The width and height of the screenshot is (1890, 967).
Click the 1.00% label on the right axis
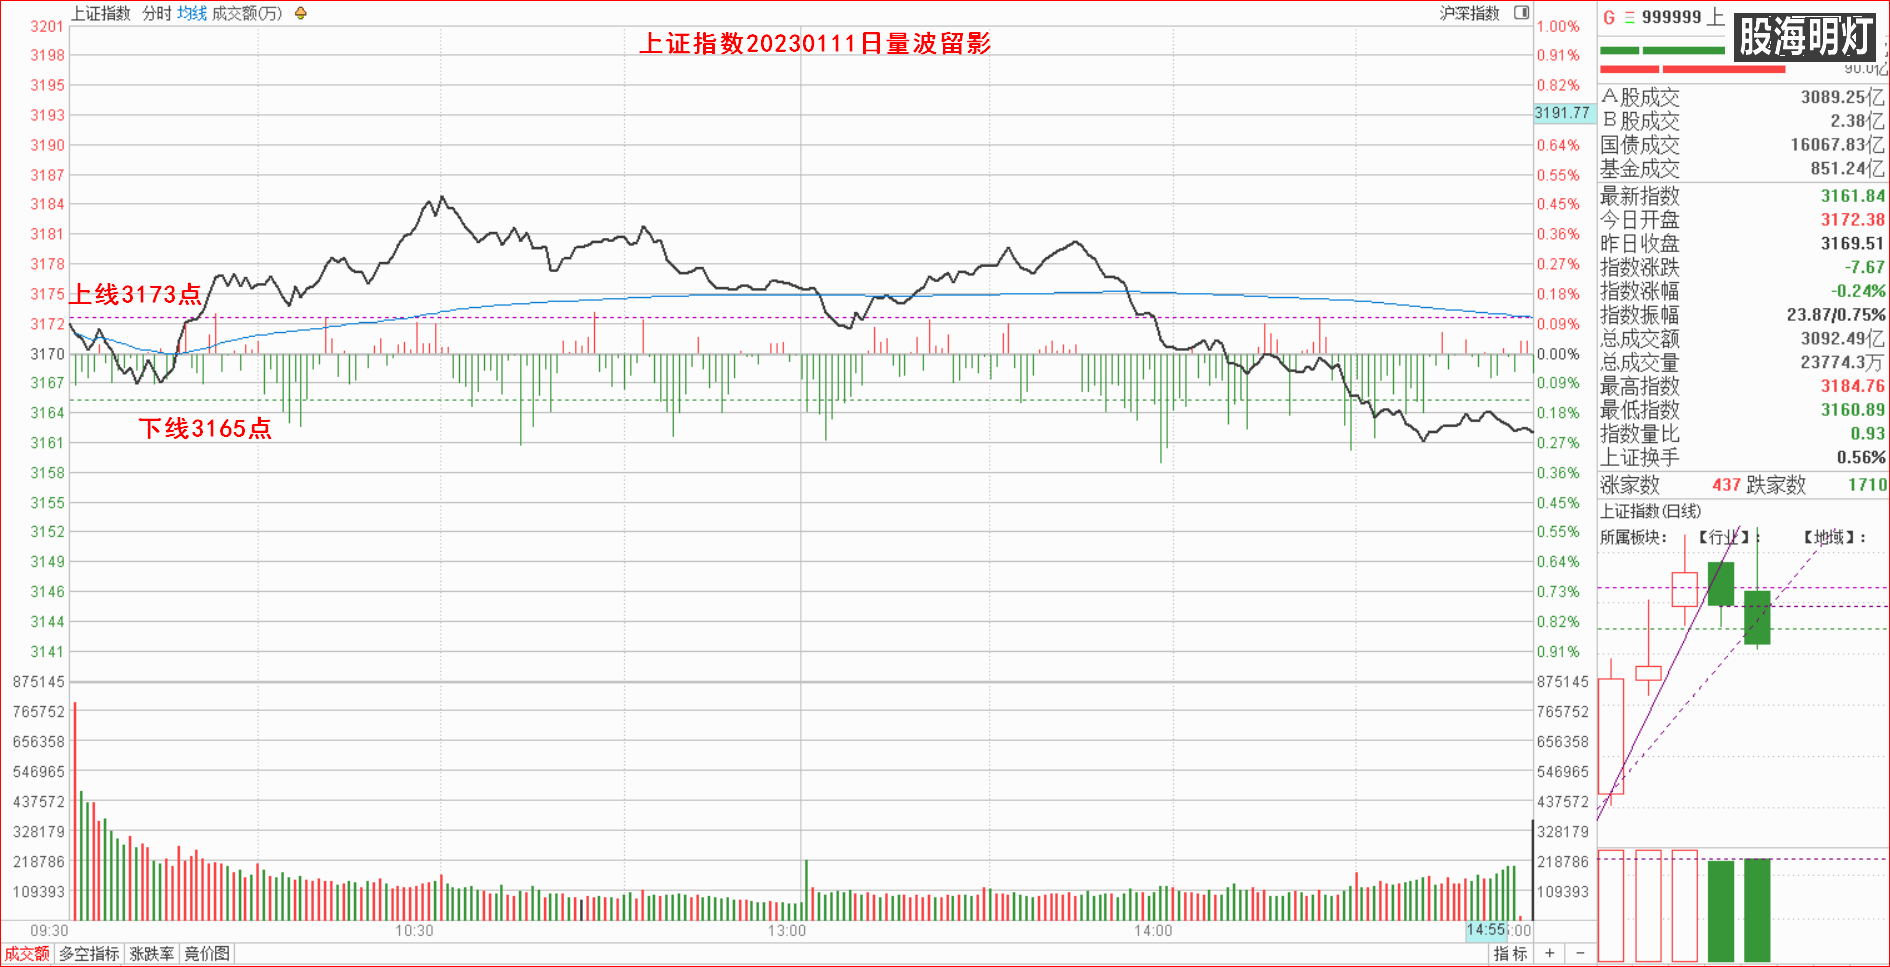click(1558, 26)
